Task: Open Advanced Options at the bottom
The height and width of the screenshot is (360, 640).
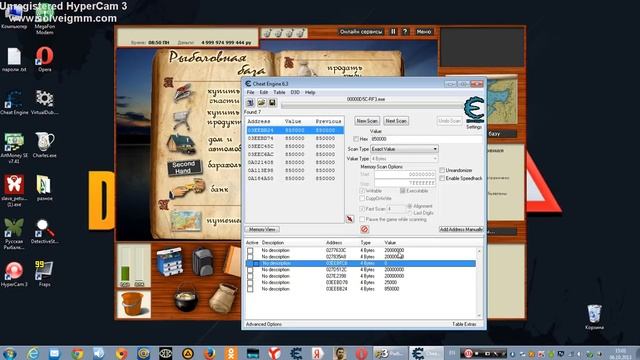Action: tap(264, 324)
